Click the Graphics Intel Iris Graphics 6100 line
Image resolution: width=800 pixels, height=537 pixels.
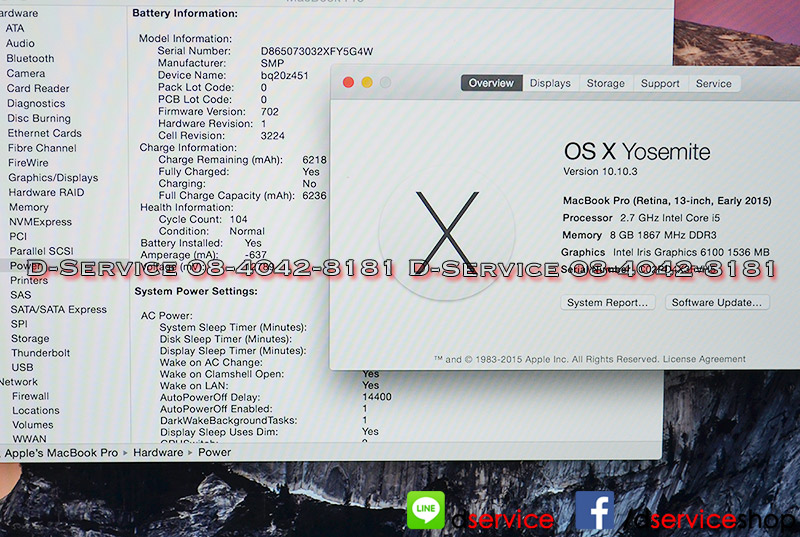[665, 252]
